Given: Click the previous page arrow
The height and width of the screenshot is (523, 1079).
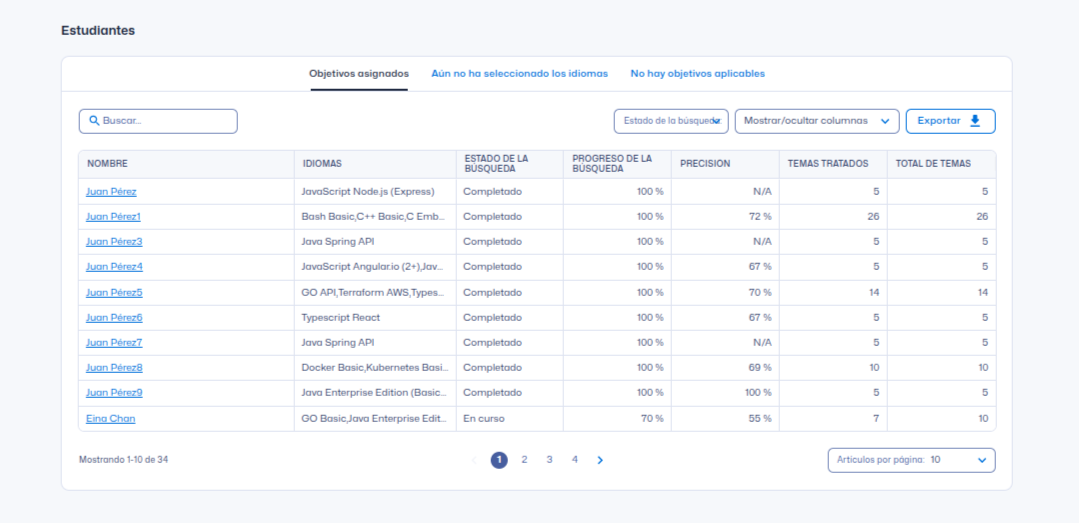Looking at the screenshot, I should (474, 460).
